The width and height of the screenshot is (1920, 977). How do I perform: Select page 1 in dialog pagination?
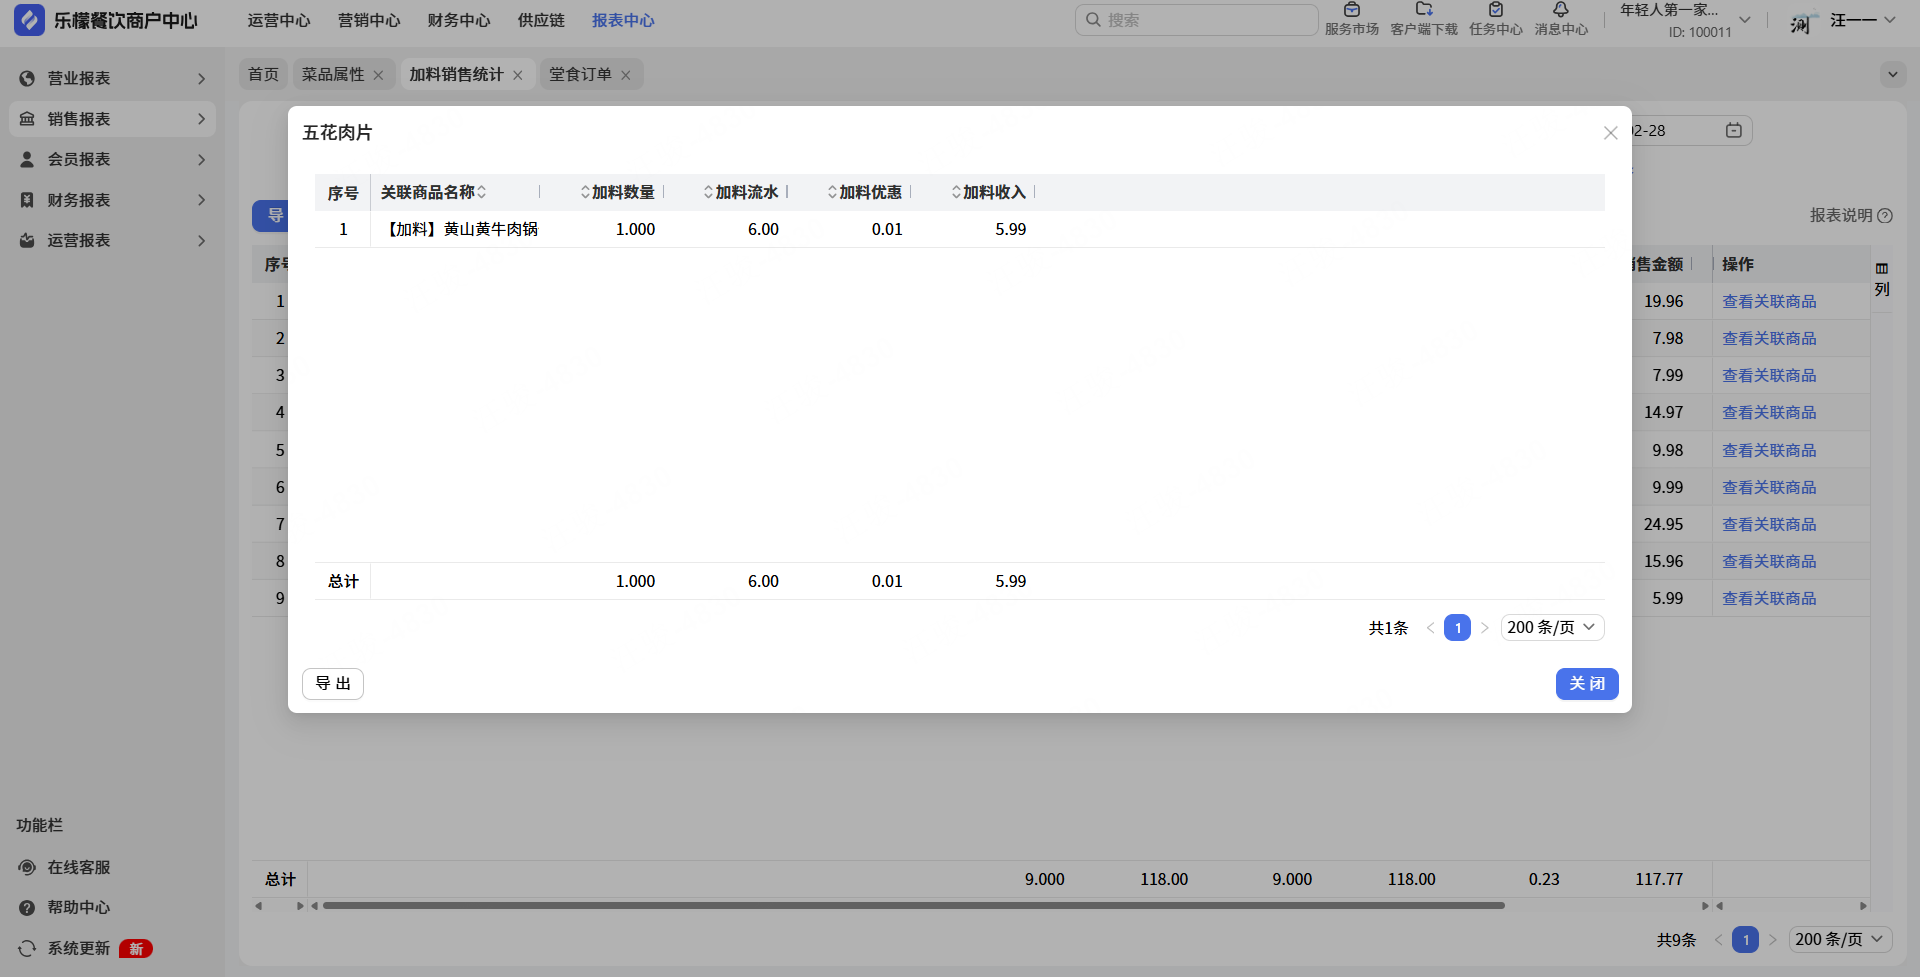click(1457, 628)
